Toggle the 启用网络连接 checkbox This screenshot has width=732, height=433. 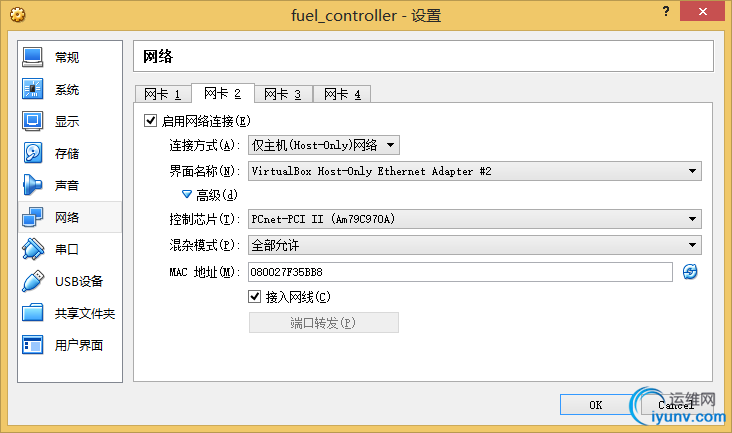[151, 121]
